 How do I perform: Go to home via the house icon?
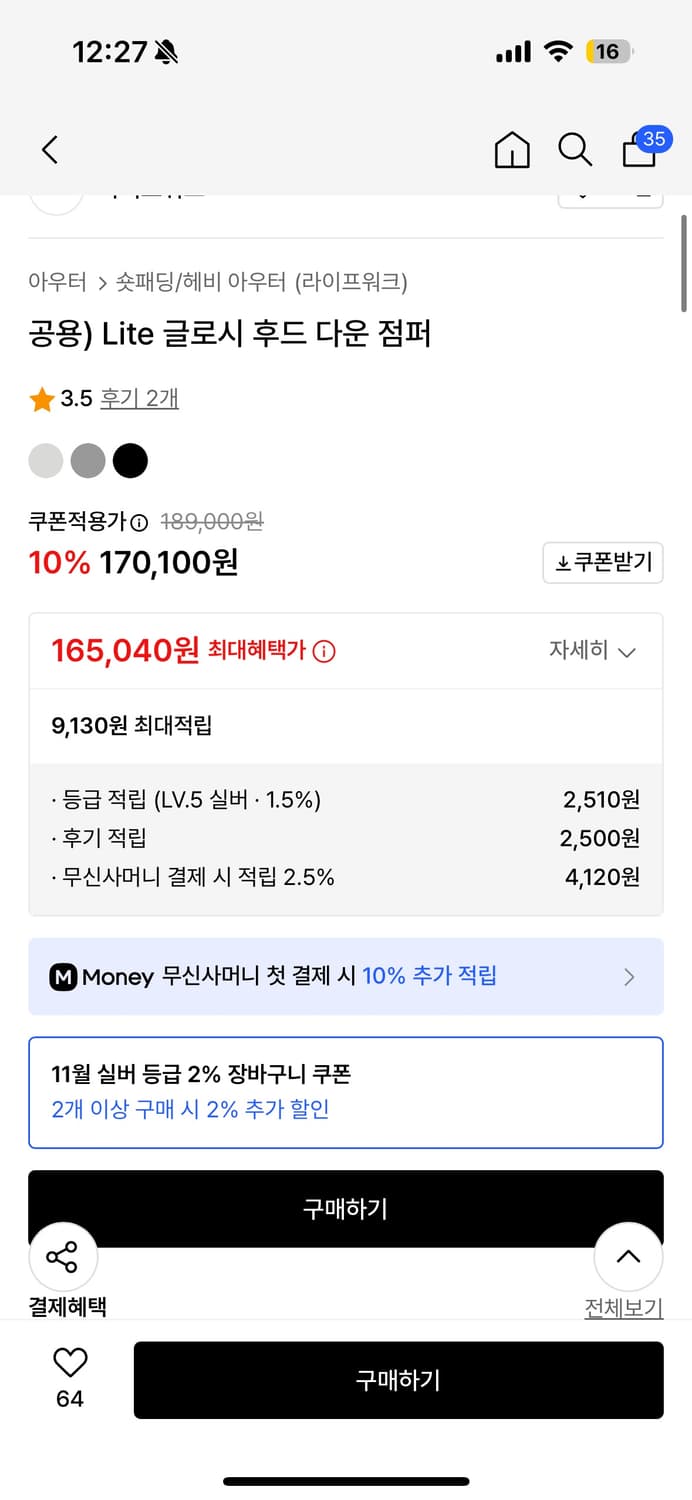coord(512,149)
